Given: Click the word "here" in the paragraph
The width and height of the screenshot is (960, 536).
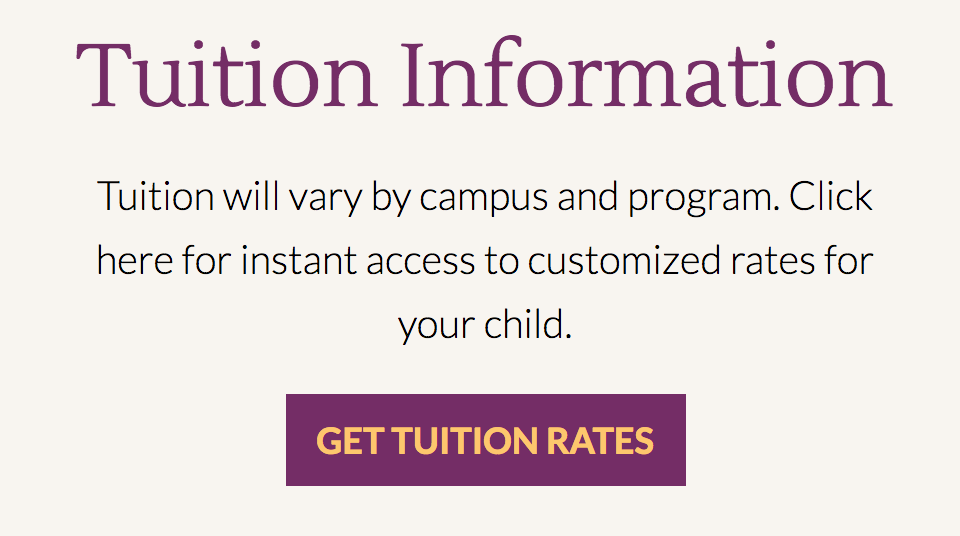Looking at the screenshot, I should coord(134,261).
